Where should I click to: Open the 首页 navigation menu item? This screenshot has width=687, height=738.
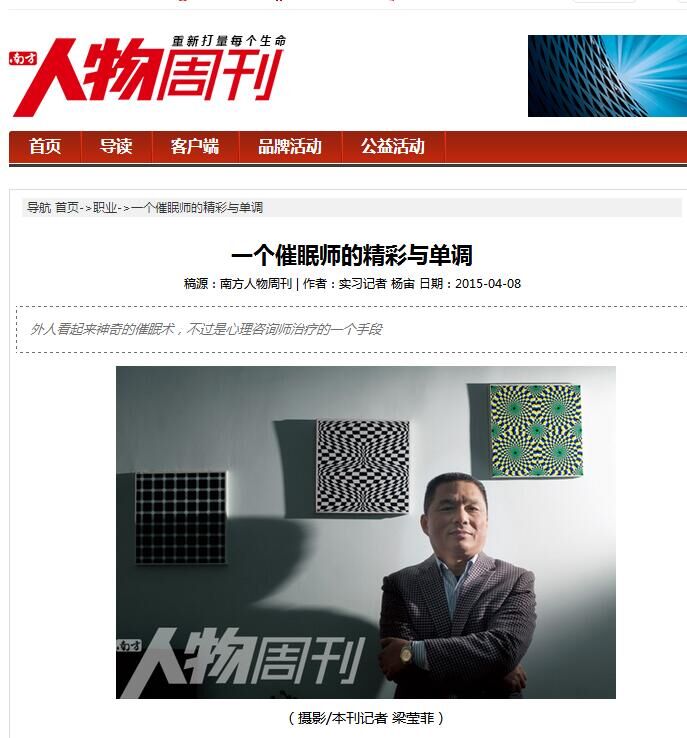point(45,146)
